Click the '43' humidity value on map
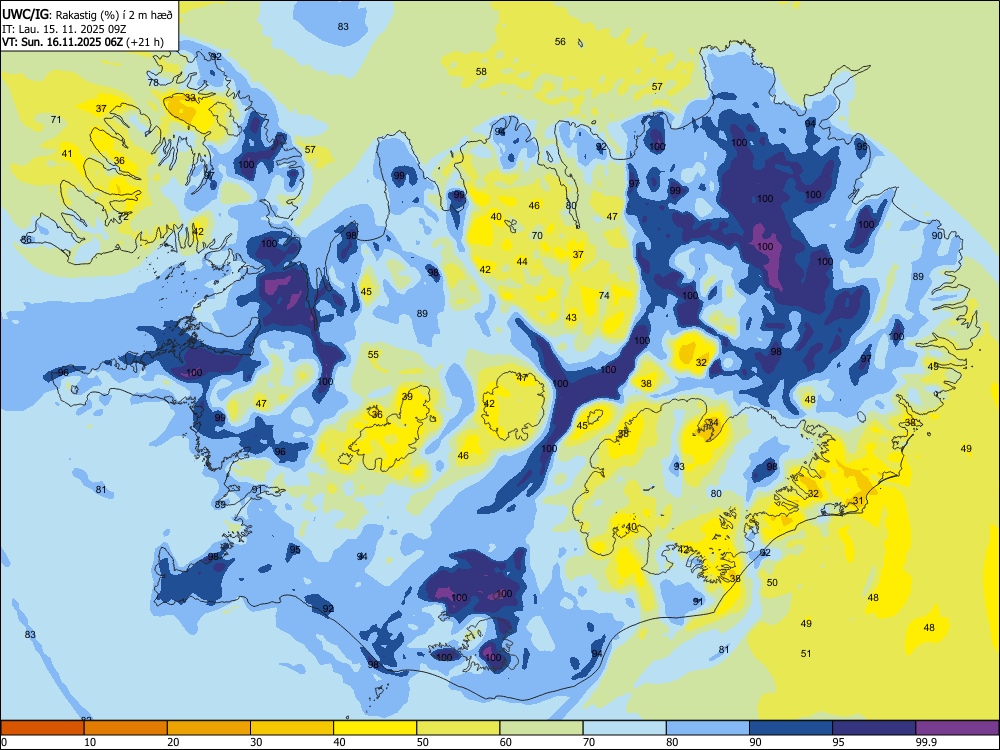The height and width of the screenshot is (750, 1000). pyautogui.click(x=571, y=318)
